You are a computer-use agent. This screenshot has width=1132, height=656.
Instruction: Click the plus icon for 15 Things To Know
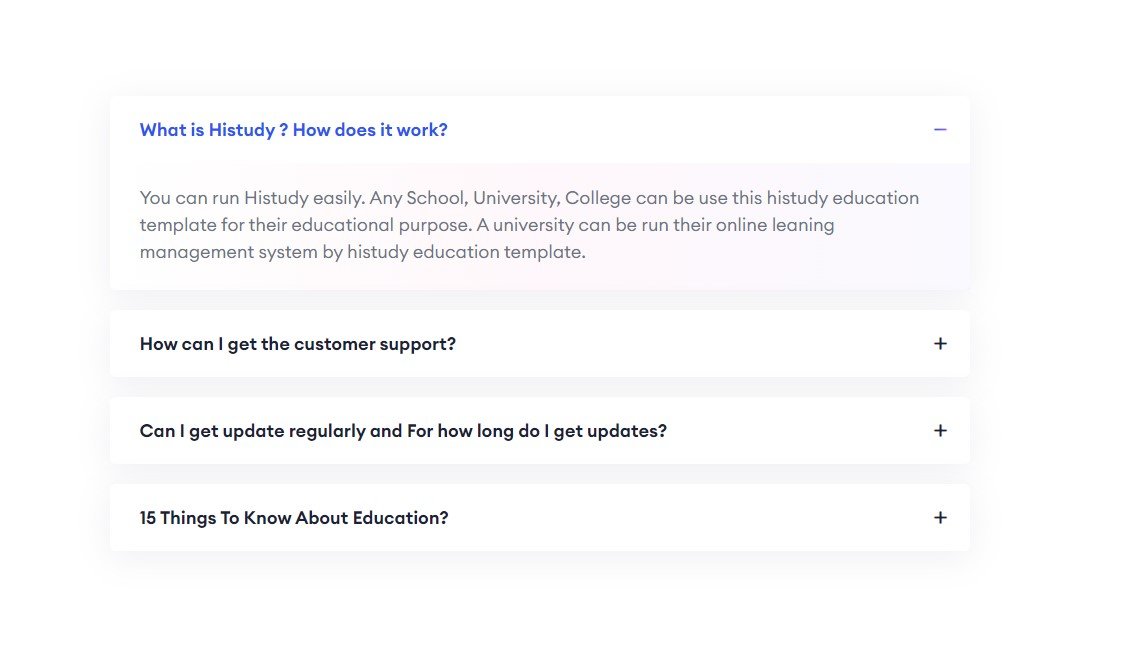939,518
